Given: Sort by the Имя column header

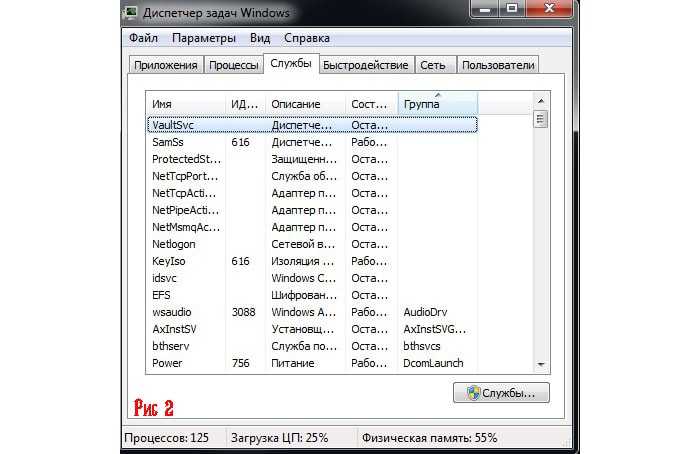Looking at the screenshot, I should [185, 104].
